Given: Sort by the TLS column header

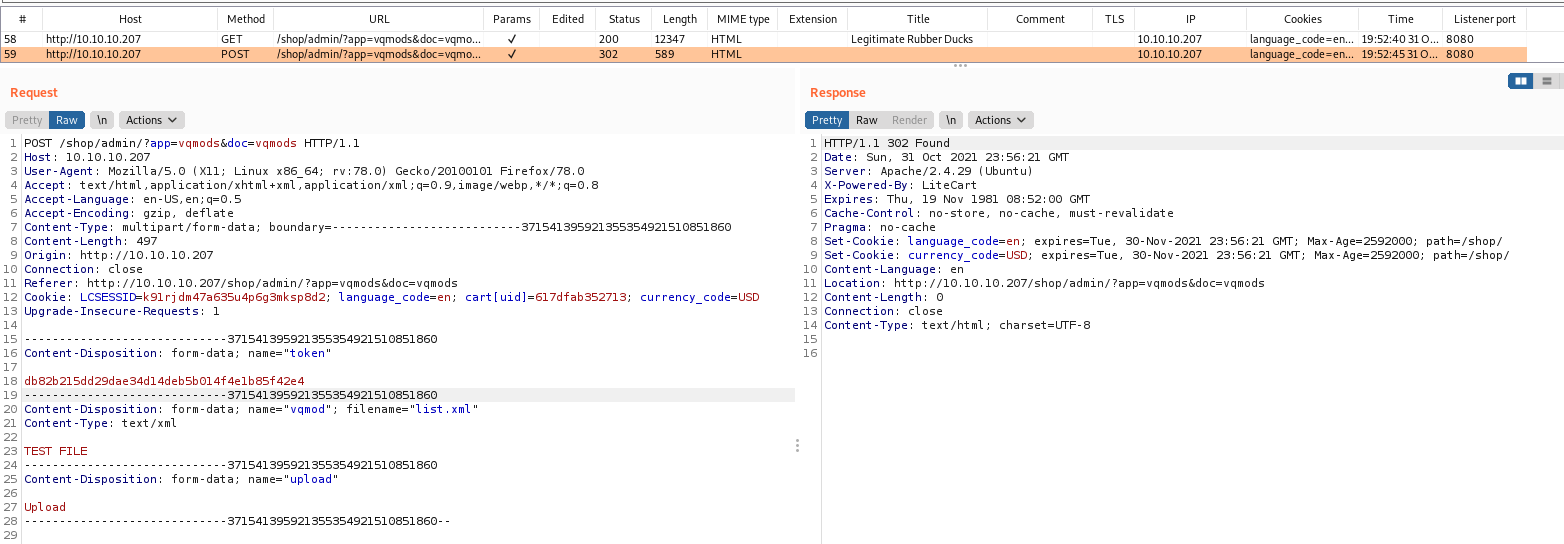Looking at the screenshot, I should click(1114, 19).
